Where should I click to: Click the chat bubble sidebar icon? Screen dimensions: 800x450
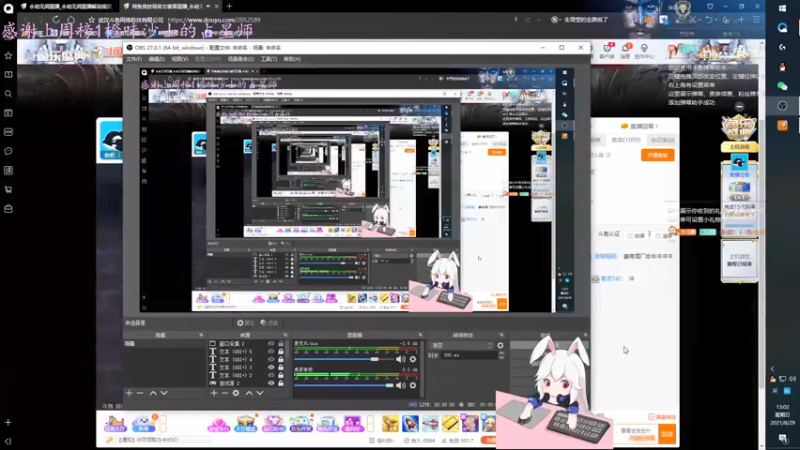pos(8,151)
